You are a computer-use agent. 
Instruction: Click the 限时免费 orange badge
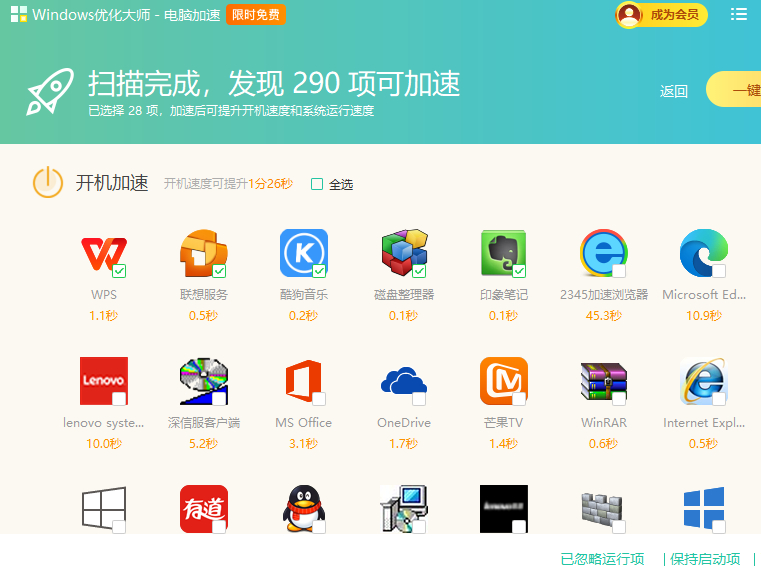click(x=256, y=15)
